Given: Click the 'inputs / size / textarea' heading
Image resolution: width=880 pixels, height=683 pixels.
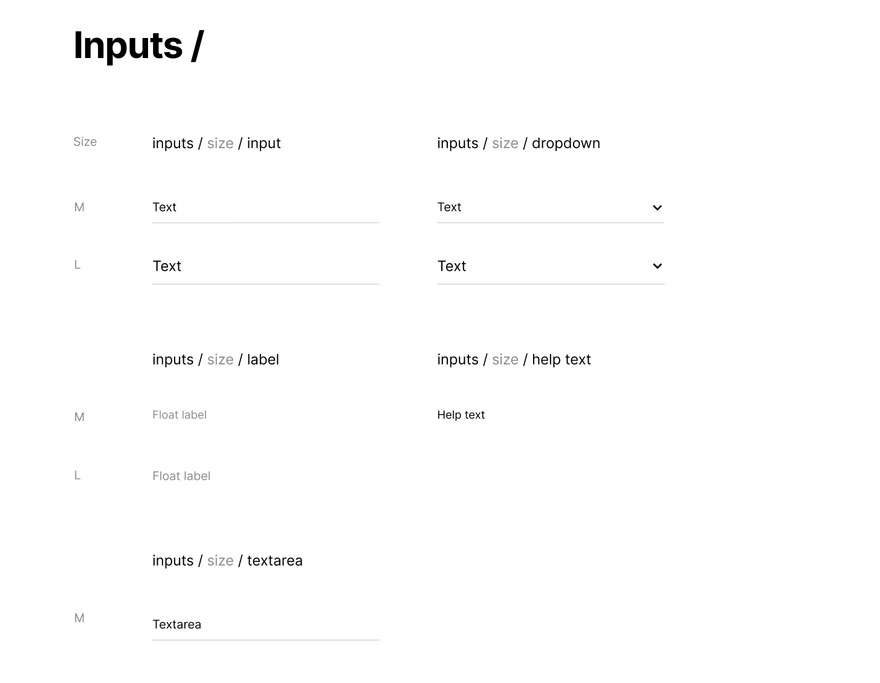Looking at the screenshot, I should [x=227, y=560].
